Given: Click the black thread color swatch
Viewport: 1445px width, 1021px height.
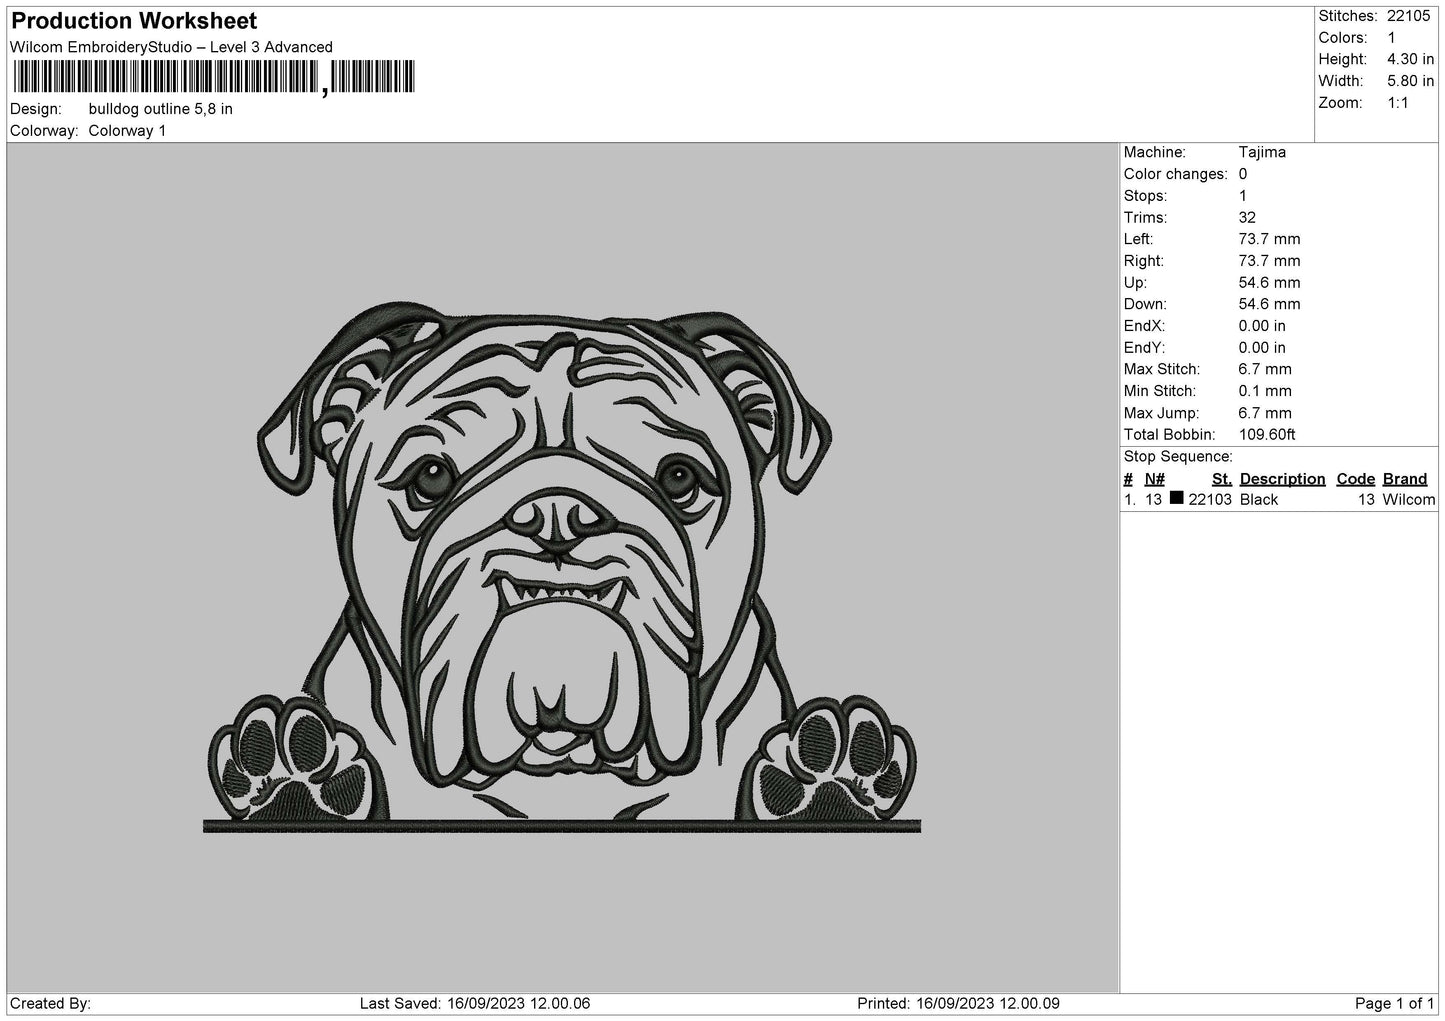Looking at the screenshot, I should (1176, 498).
